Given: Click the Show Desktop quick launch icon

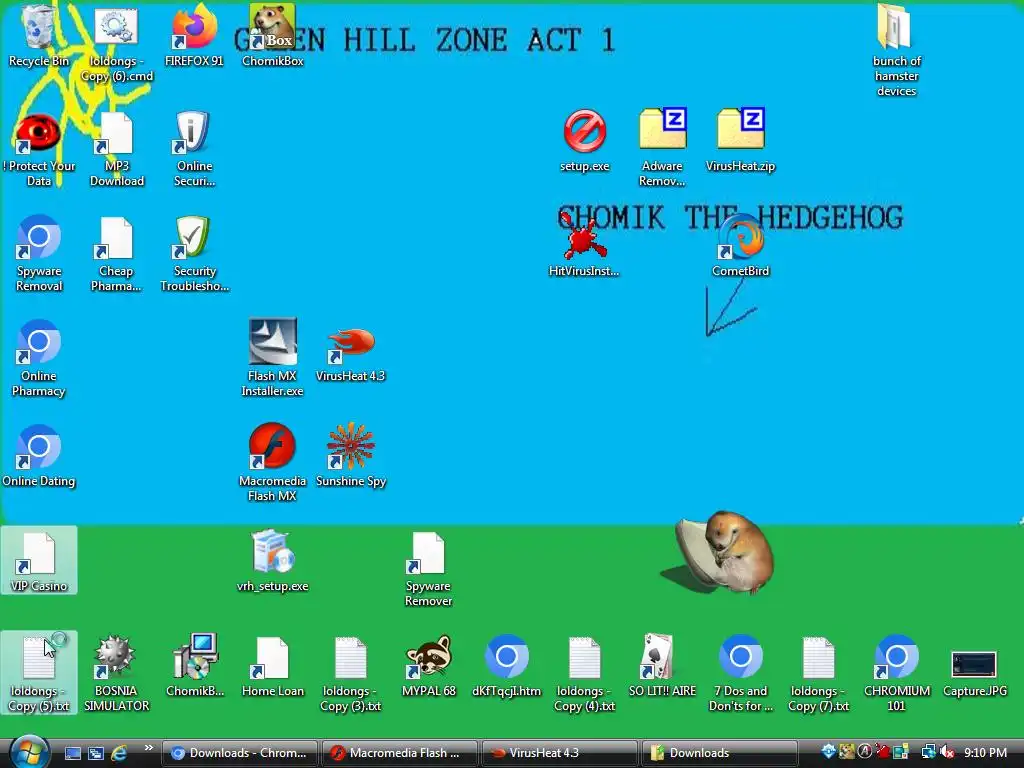Looking at the screenshot, I should (x=73, y=753).
